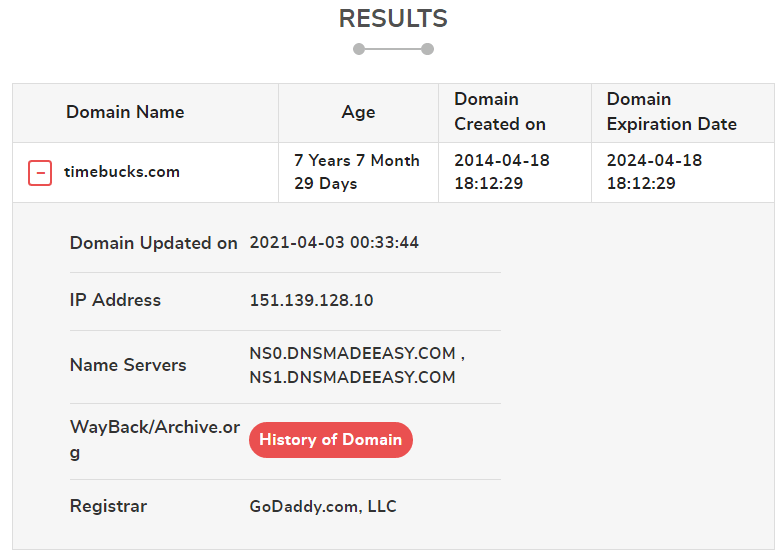Click the GoDaddy.com, LLC registrar value
783x557 pixels.
(323, 507)
